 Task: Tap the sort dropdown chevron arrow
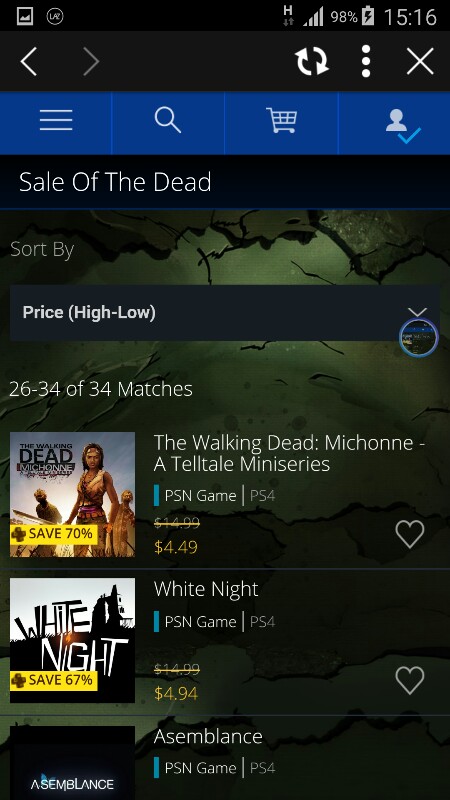[417, 312]
